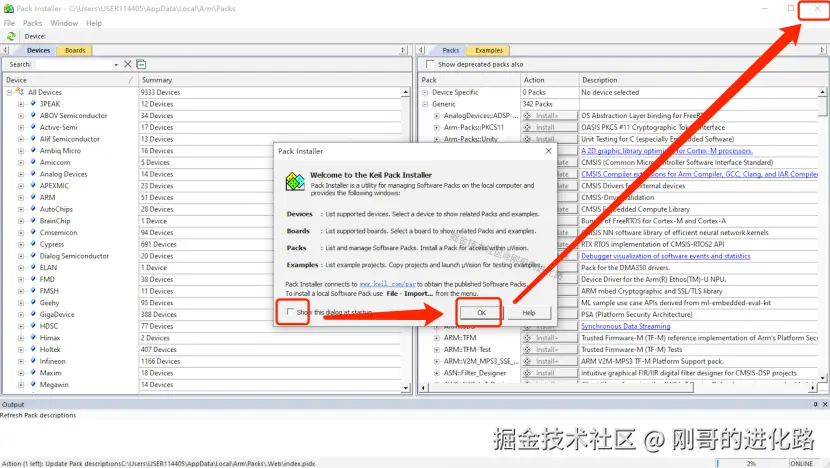
Task: Open the Window menu
Action: [x=64, y=23]
